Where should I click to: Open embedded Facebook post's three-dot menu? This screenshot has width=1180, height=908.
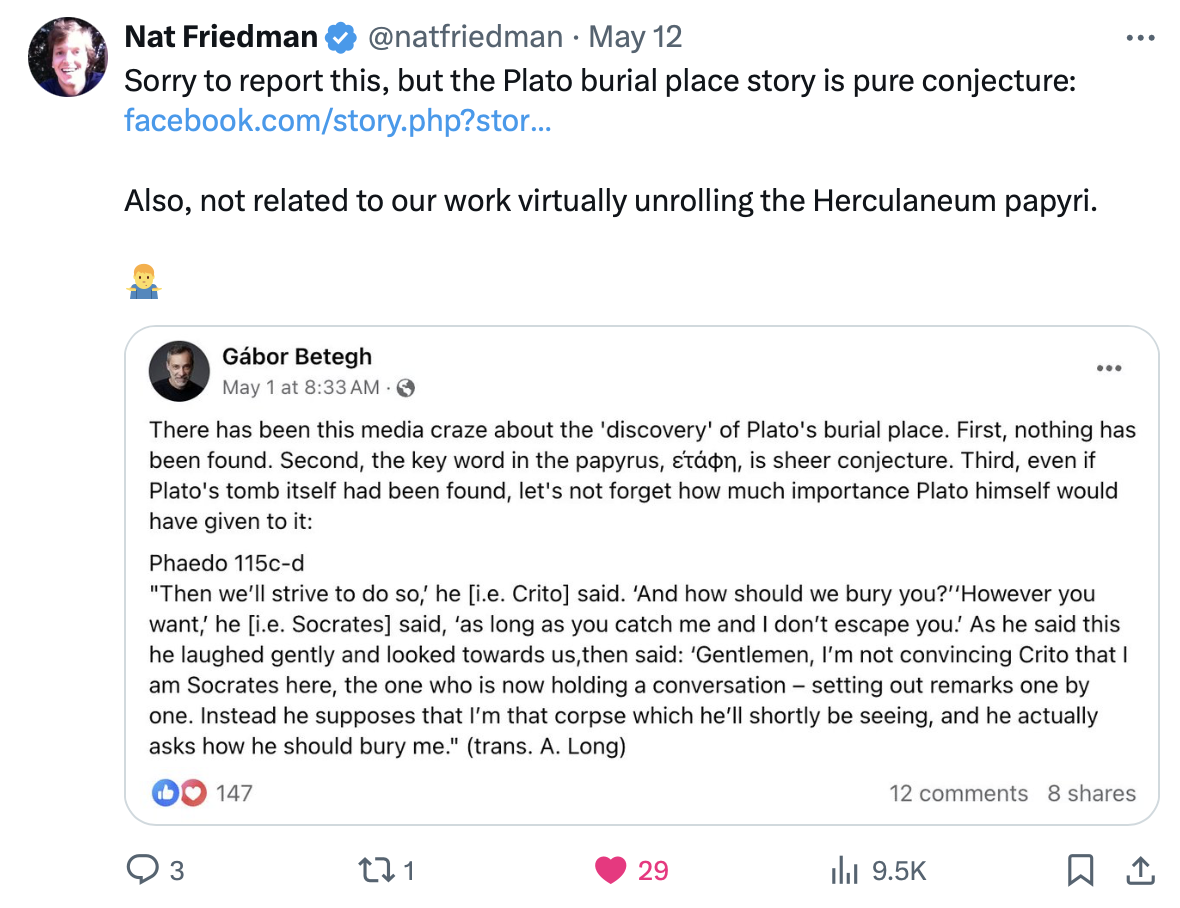(x=1108, y=368)
